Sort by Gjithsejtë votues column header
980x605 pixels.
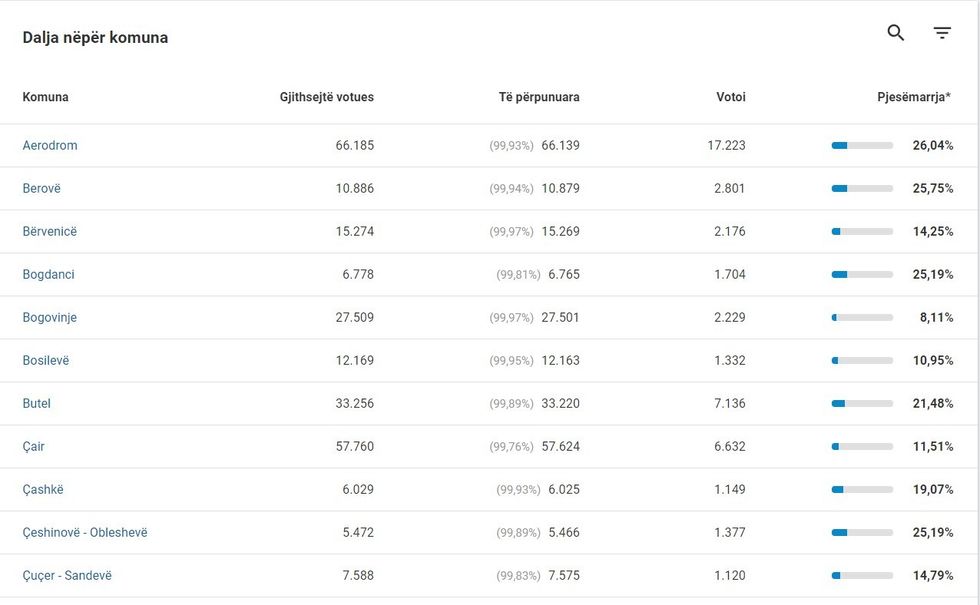click(327, 97)
